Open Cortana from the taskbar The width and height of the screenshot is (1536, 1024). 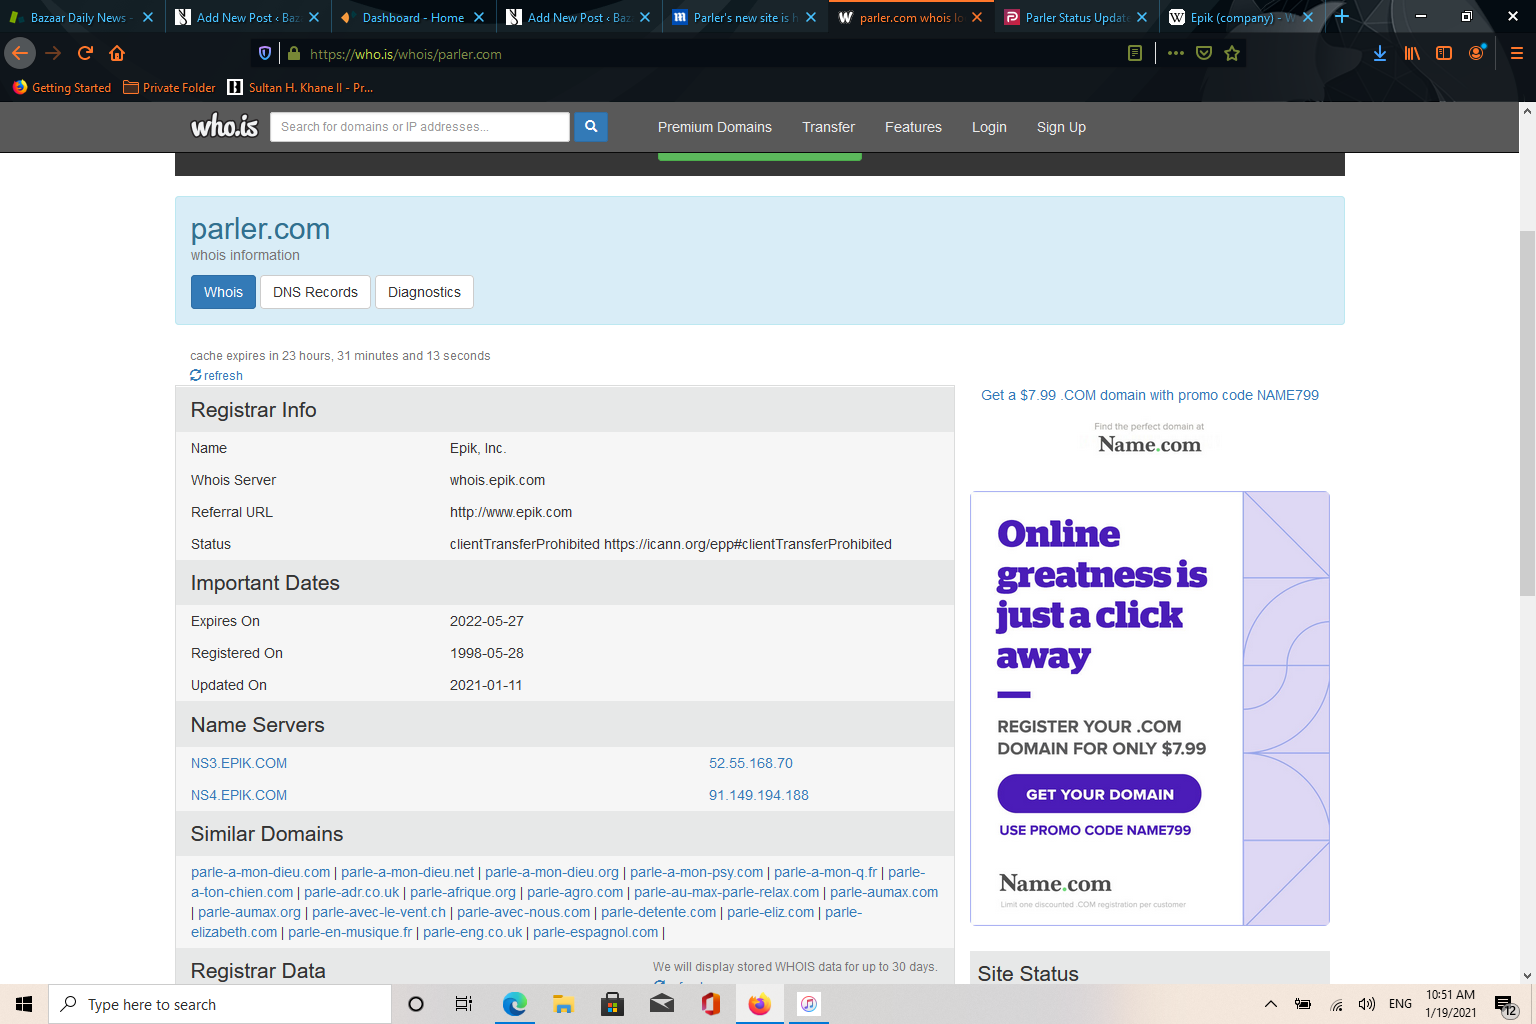tap(416, 1004)
